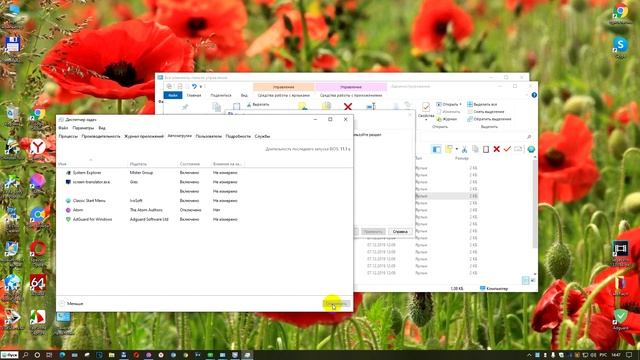Click Журнал in Explorer ribbon
Image resolution: width=640 pixels, height=360 pixels.
click(447, 119)
